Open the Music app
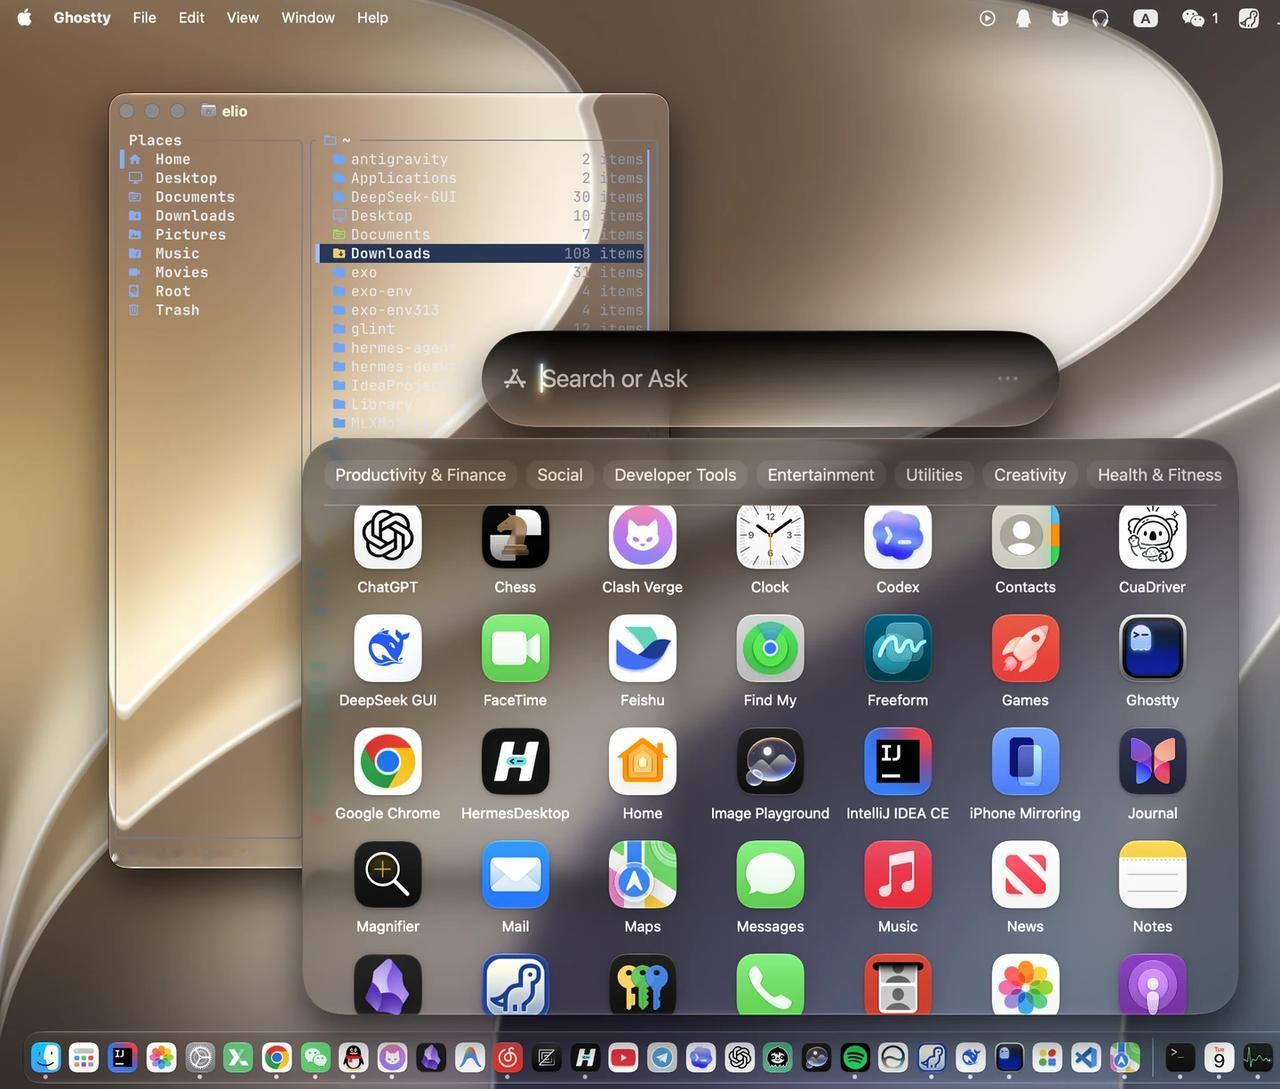Viewport: 1280px width, 1089px height. click(x=898, y=874)
